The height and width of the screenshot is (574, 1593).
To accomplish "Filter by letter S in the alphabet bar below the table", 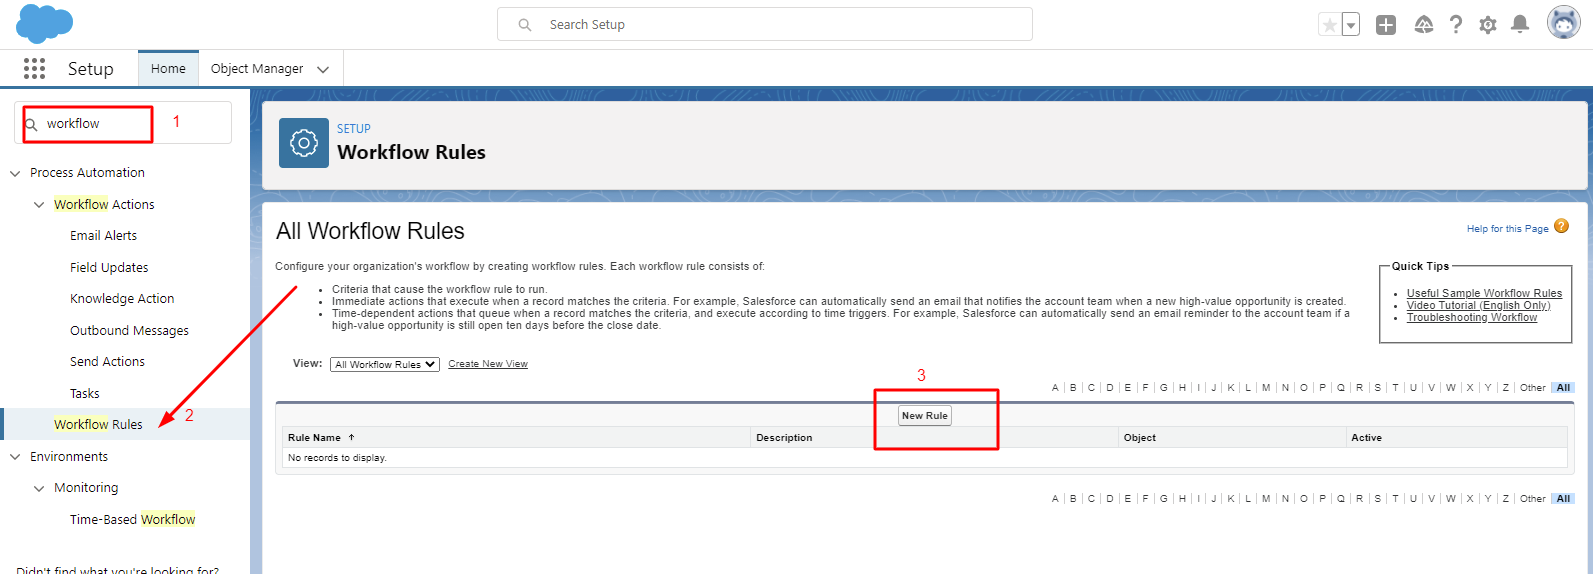I will (x=1377, y=499).
